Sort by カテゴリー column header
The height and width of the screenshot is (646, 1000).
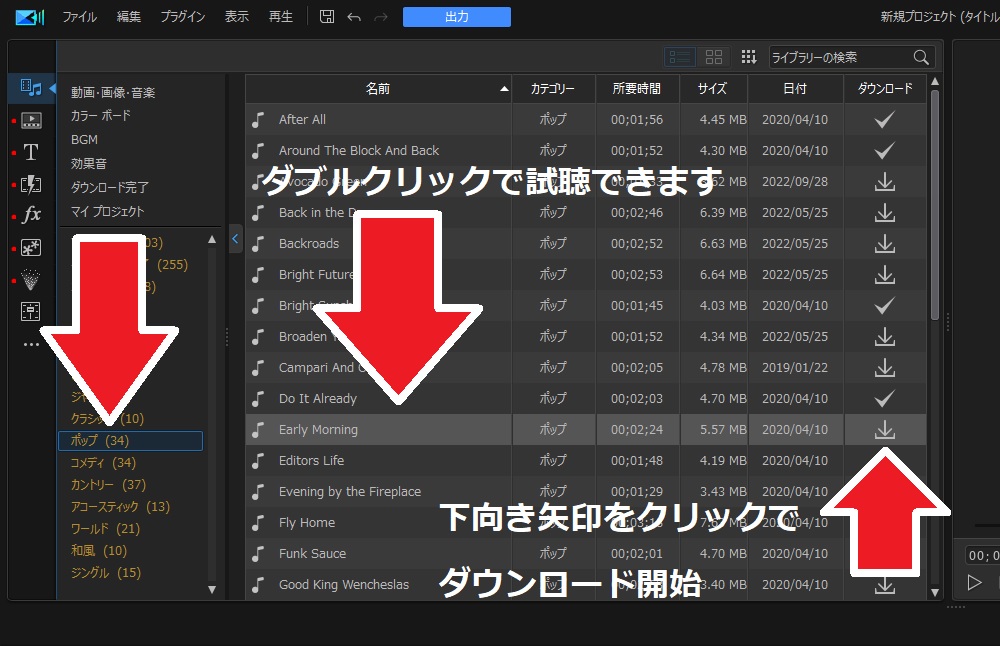pos(553,89)
